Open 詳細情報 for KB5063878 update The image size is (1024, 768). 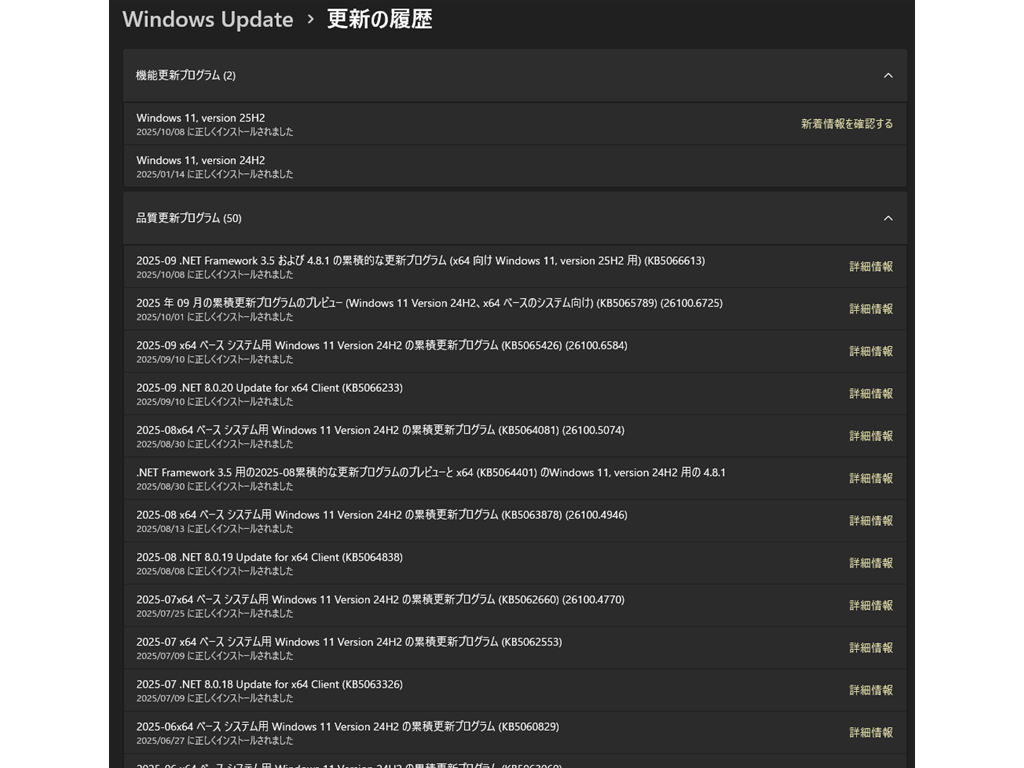[x=870, y=521]
